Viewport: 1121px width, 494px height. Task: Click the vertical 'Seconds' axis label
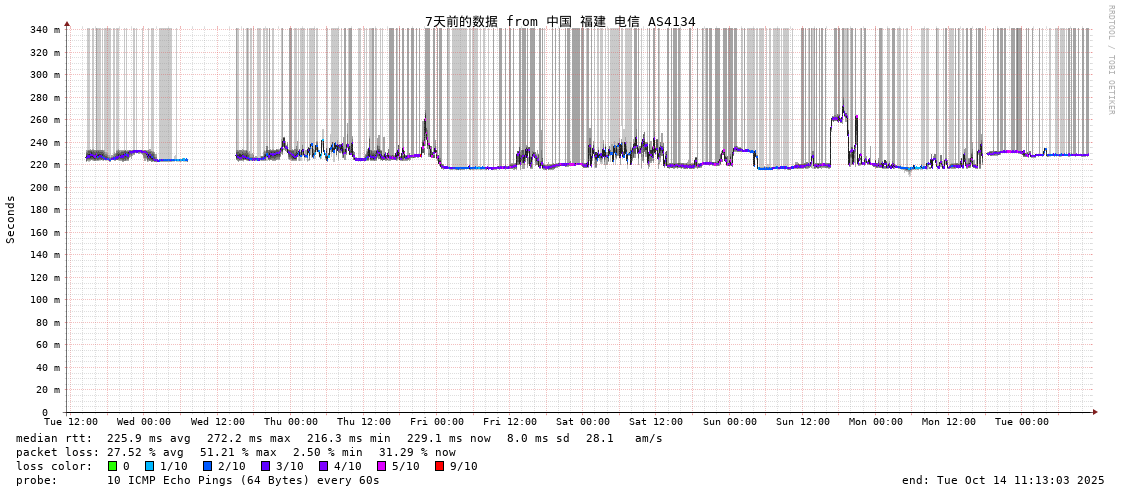coord(11,219)
